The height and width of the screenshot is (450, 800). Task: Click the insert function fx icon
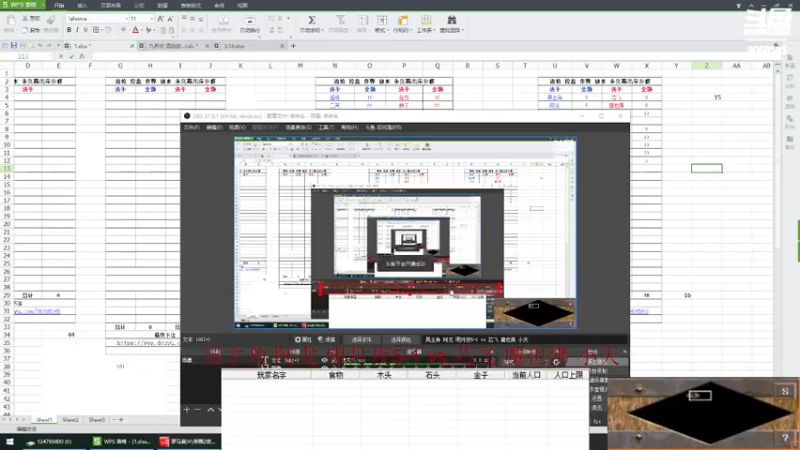(82, 56)
